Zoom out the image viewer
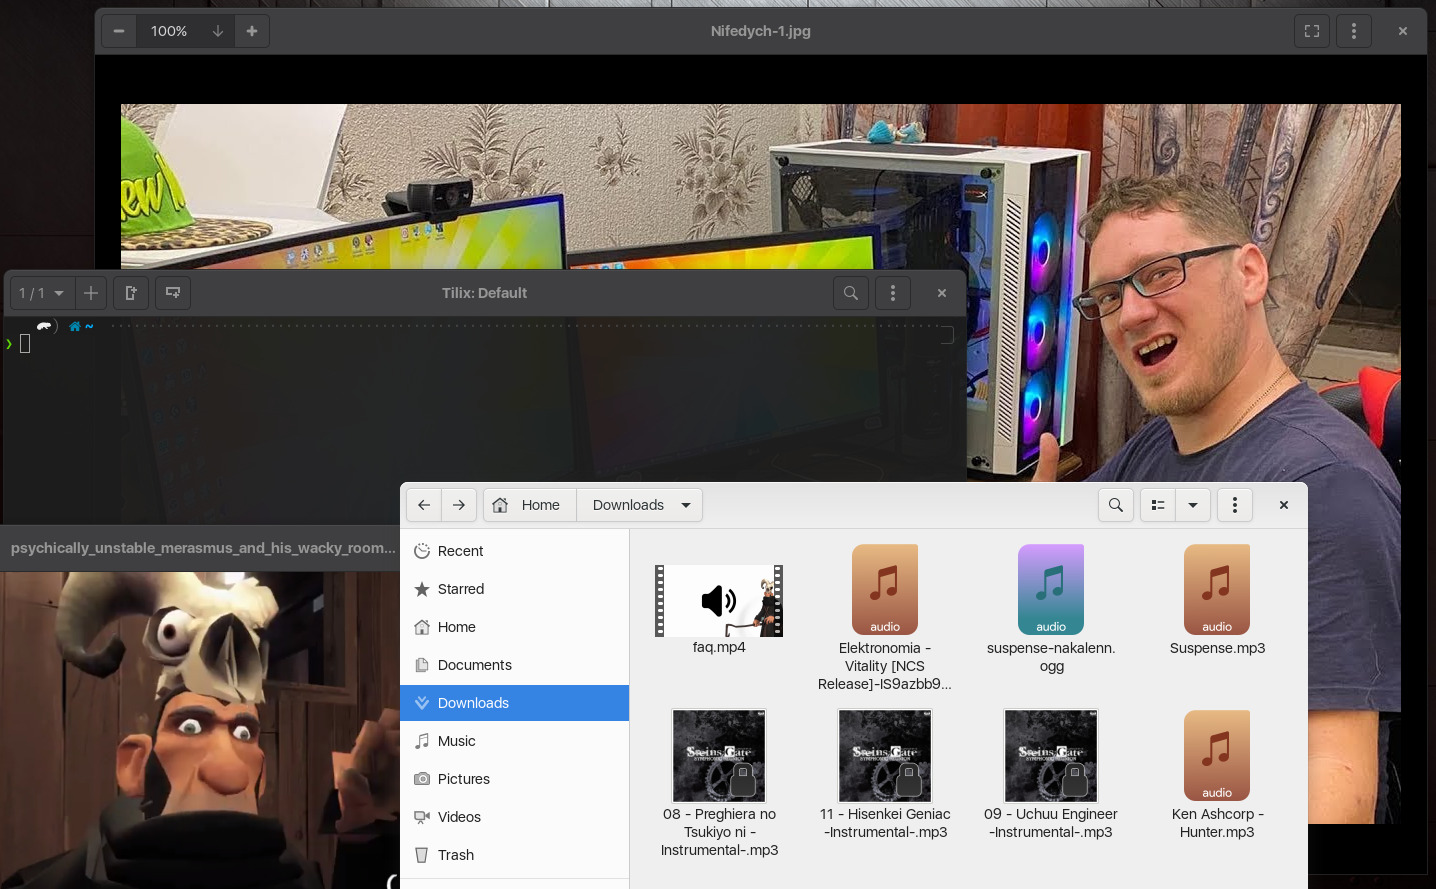This screenshot has width=1436, height=889. pyautogui.click(x=119, y=31)
